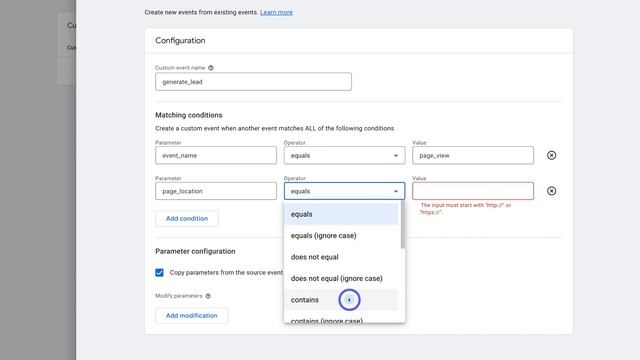Focus the page_view Value field
The width and height of the screenshot is (640, 360).
(x=473, y=155)
